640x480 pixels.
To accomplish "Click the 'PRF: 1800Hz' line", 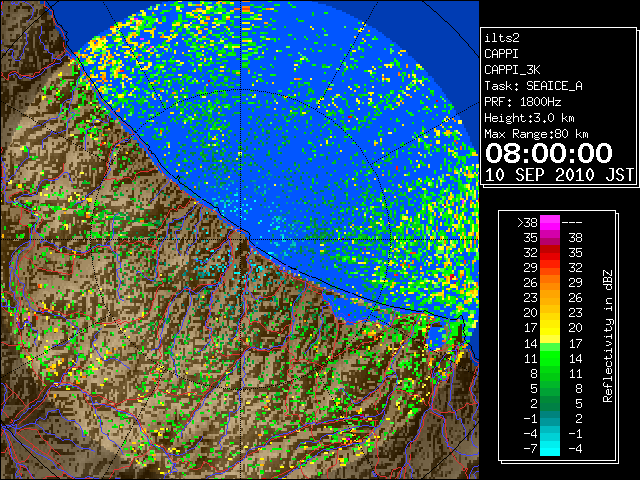I will [x=523, y=102].
